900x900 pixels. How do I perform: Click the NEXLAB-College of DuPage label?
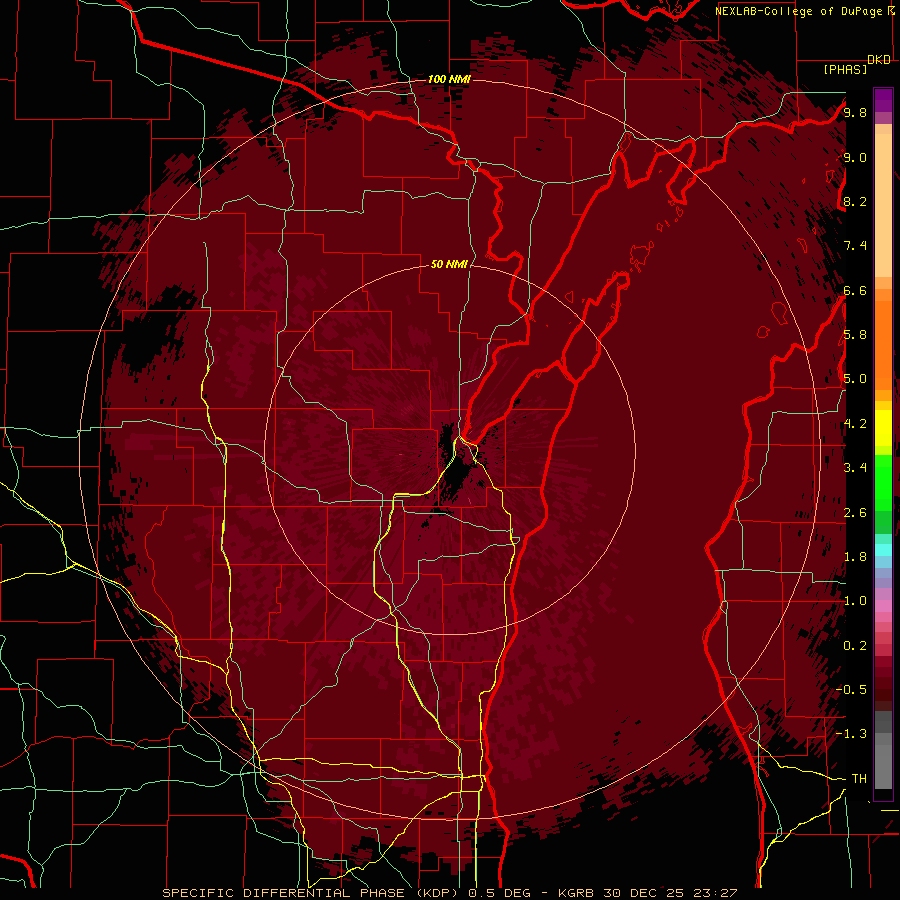click(x=798, y=11)
